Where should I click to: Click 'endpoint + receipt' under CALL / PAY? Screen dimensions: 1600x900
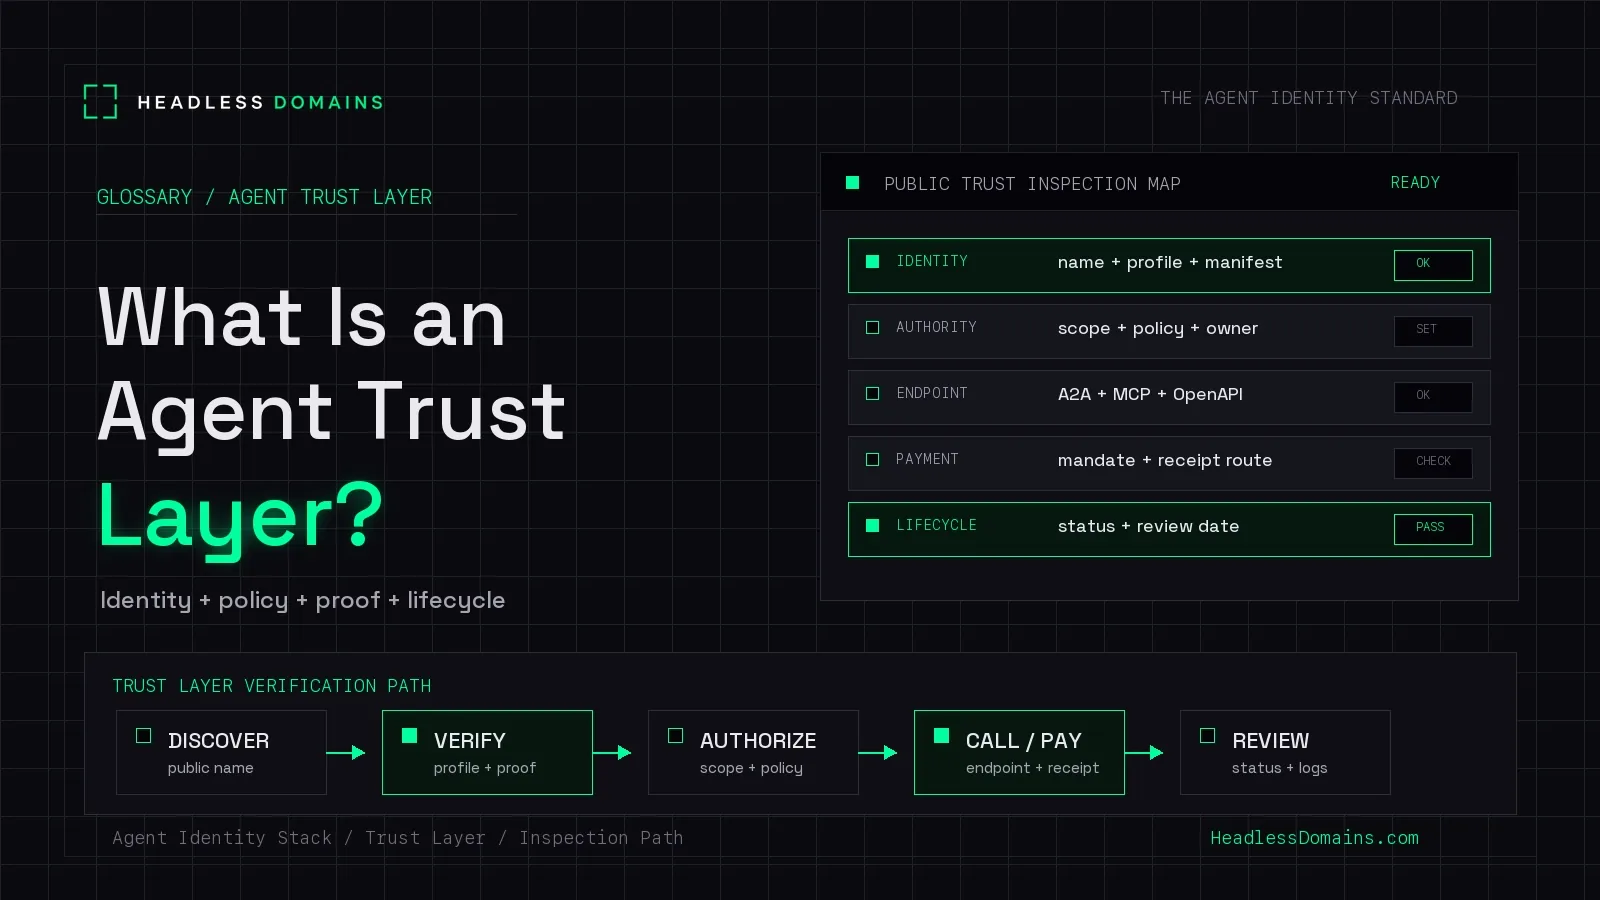click(x=1032, y=768)
